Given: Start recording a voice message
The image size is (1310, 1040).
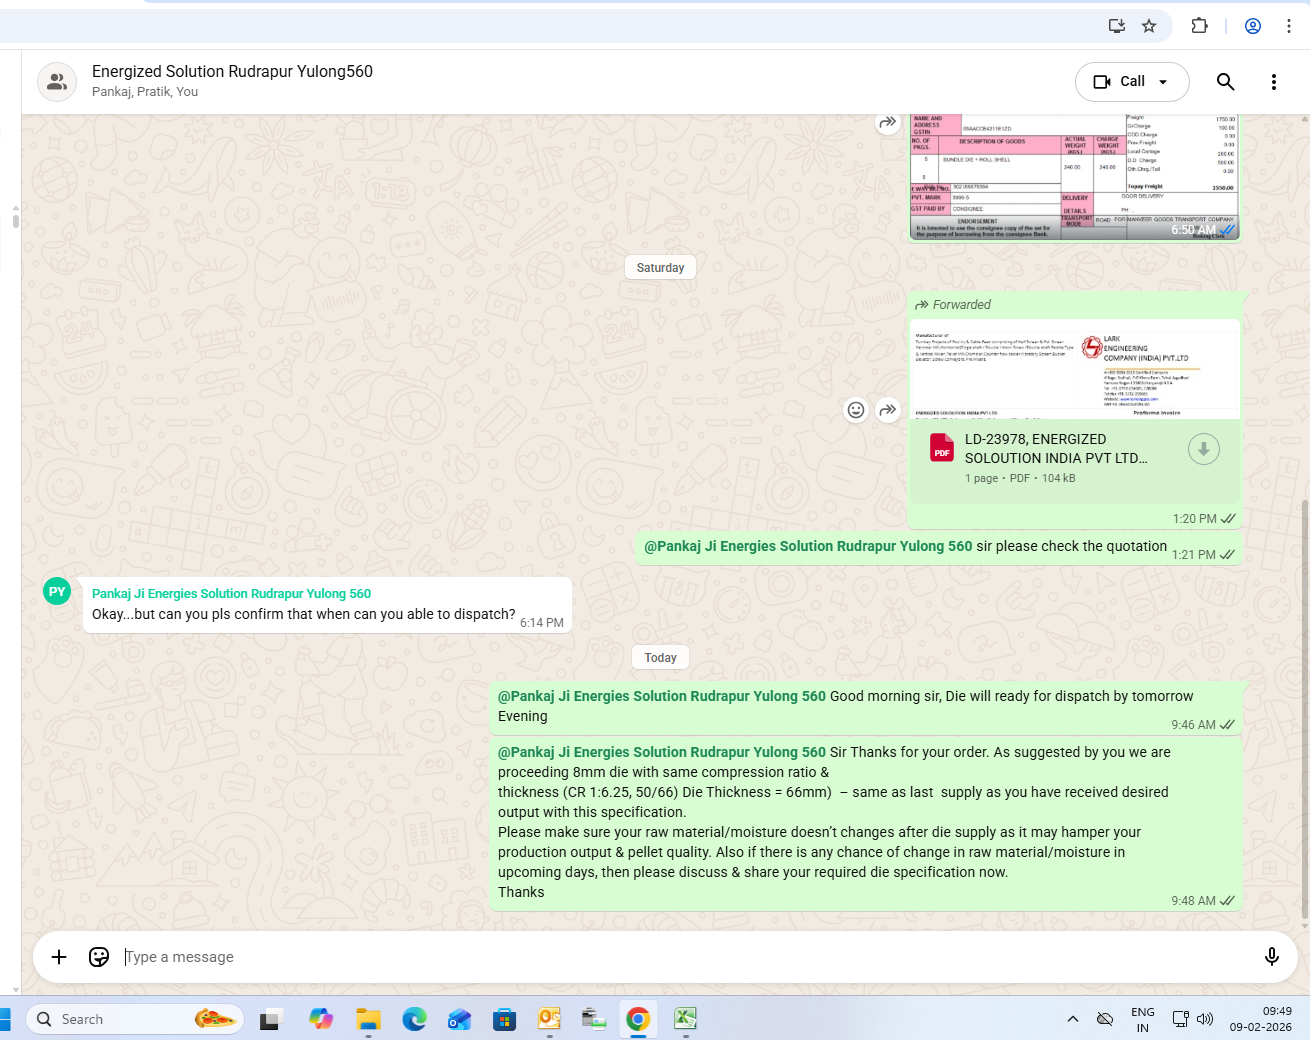Looking at the screenshot, I should [x=1271, y=957].
